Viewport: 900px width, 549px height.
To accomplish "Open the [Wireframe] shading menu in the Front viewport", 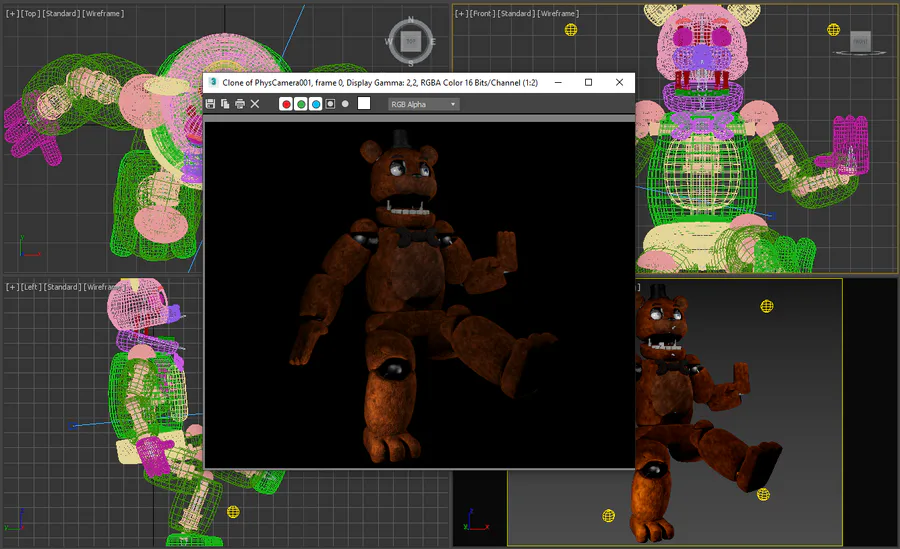I will point(558,13).
